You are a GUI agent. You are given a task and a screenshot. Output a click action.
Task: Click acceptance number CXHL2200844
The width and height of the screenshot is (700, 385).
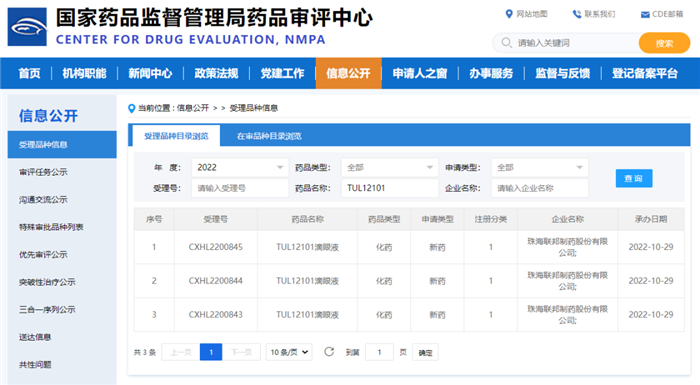(x=216, y=281)
